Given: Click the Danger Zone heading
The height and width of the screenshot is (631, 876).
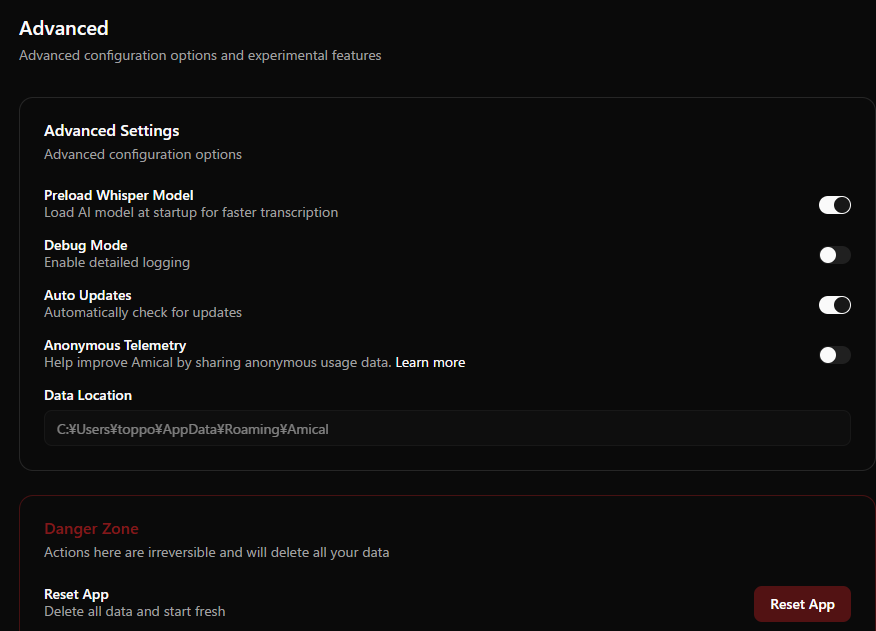Looking at the screenshot, I should (x=91, y=529).
